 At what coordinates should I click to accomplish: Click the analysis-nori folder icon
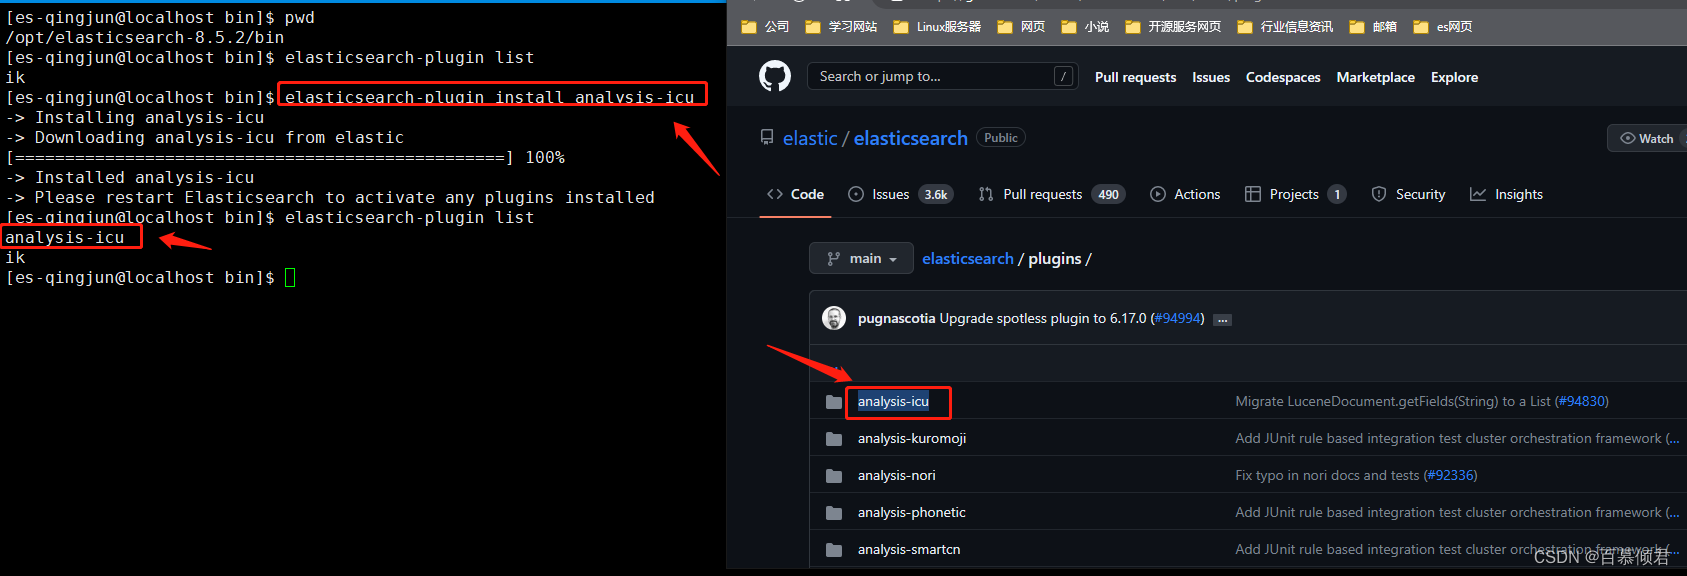coord(834,476)
